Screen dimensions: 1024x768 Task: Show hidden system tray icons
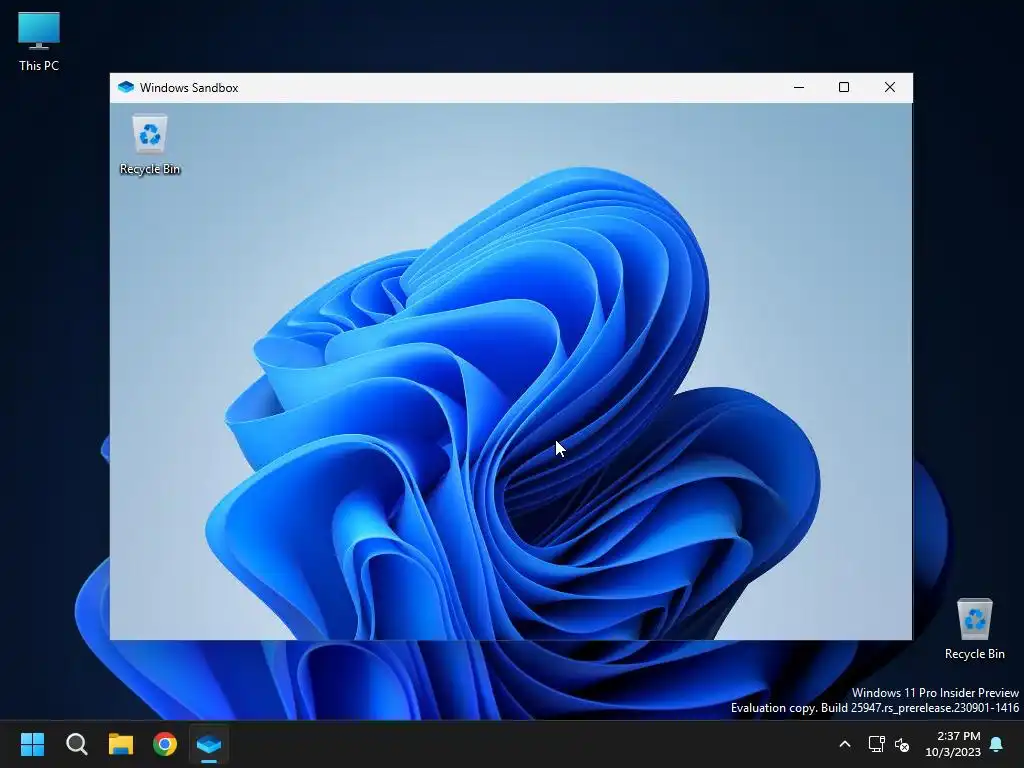pos(844,744)
